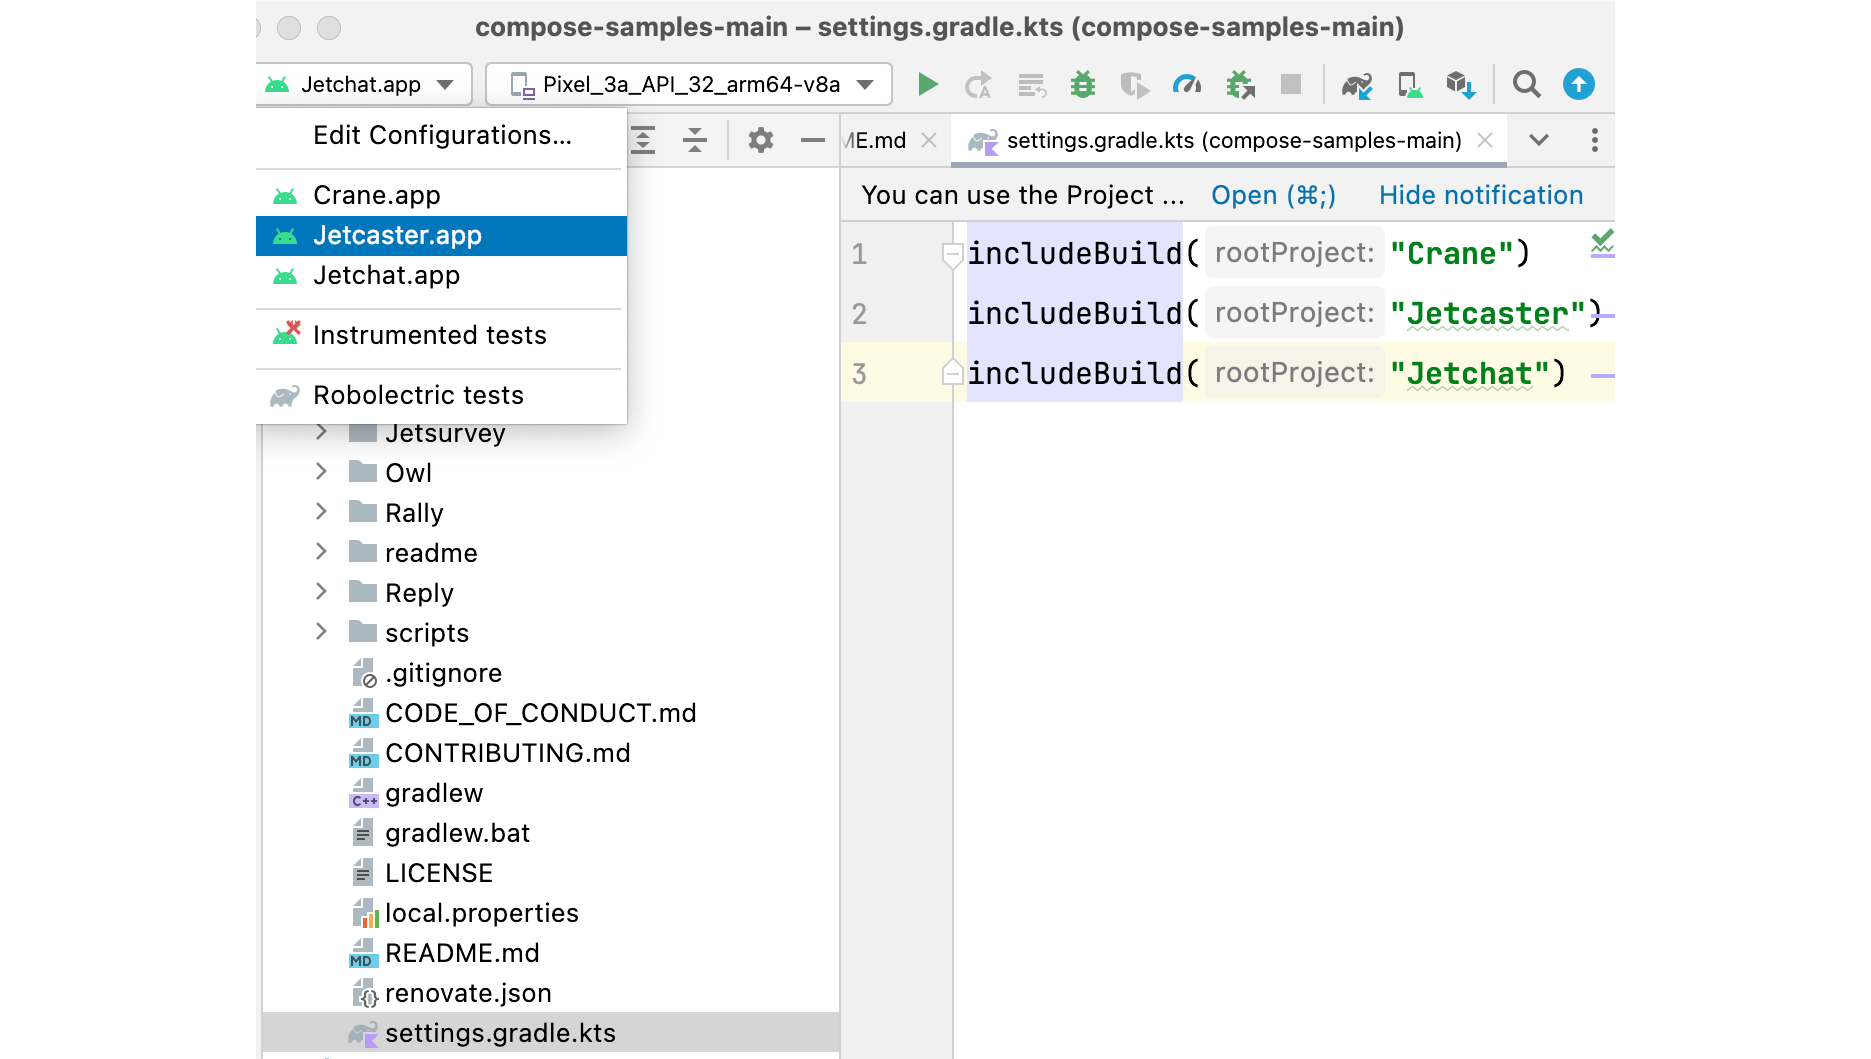Open the Device Manager icon
1871x1059 pixels.
click(1410, 84)
